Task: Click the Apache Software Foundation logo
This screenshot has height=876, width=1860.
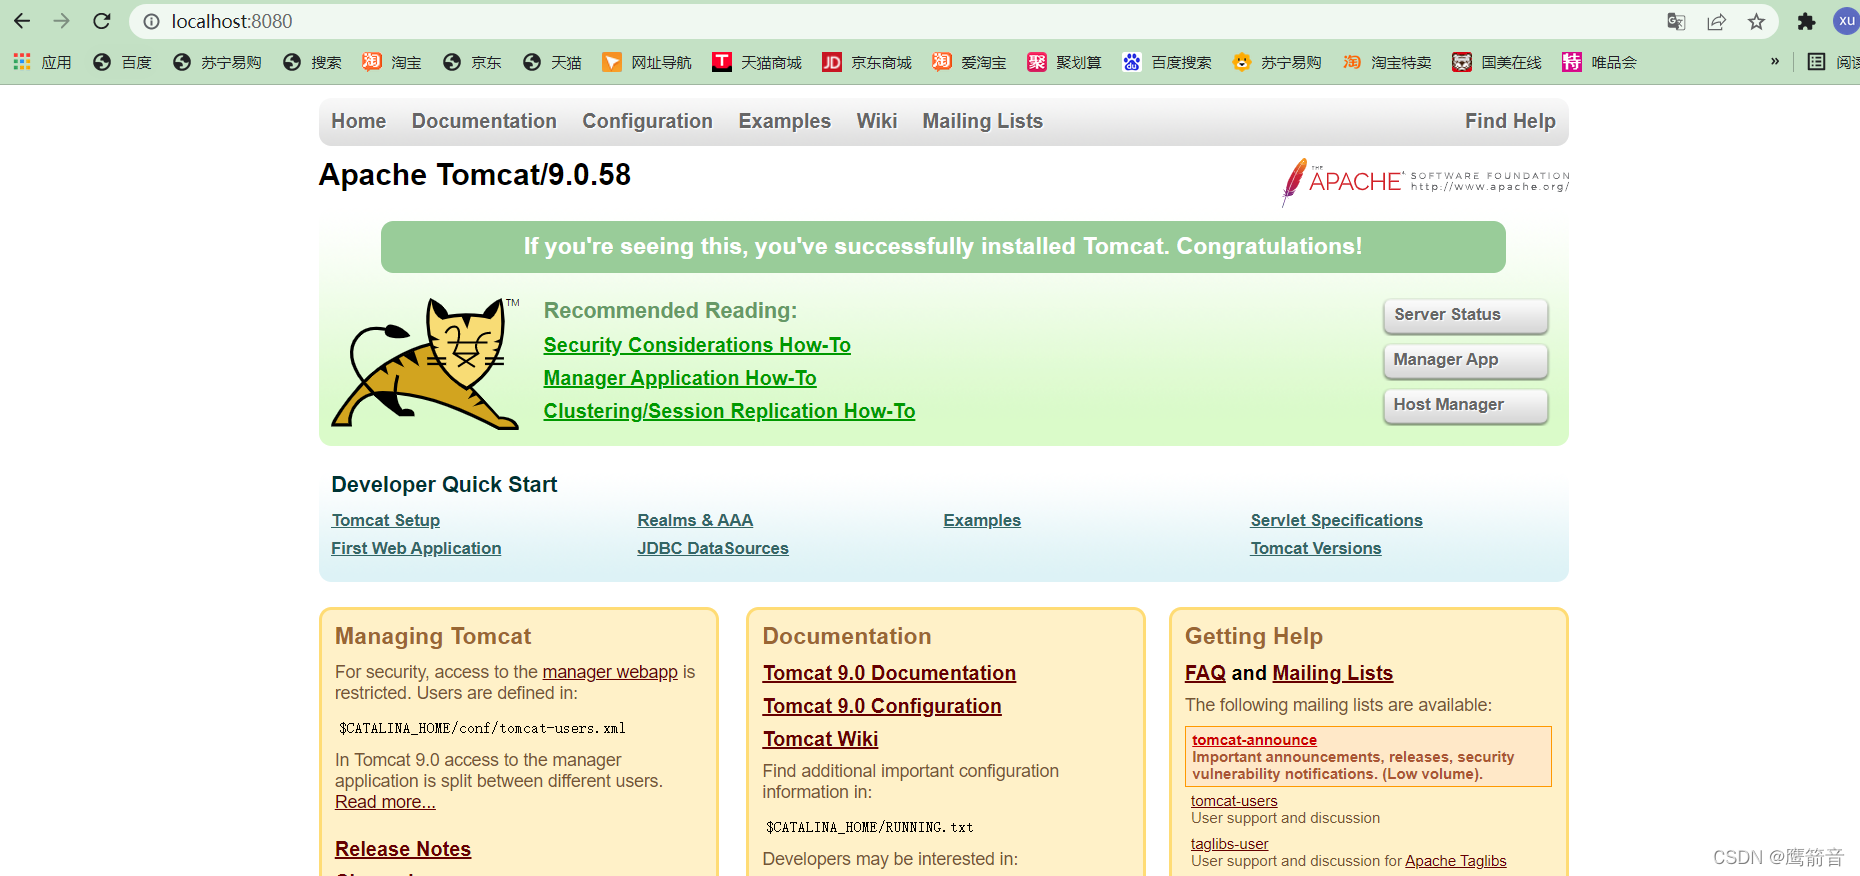Action: pos(1425,182)
